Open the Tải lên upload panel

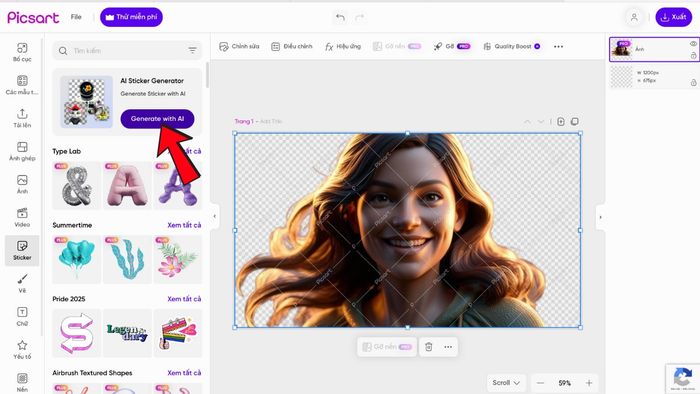(22, 118)
